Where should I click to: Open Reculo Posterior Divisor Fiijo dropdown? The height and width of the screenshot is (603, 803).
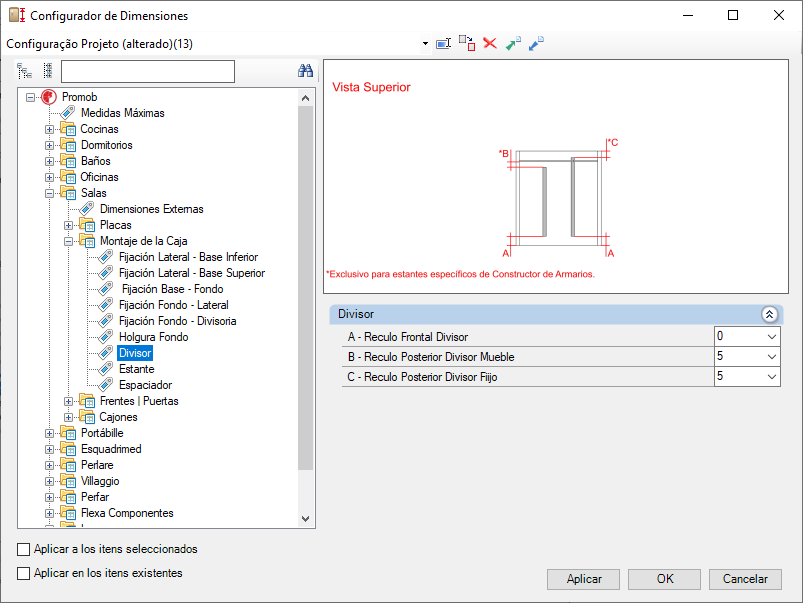(772, 377)
